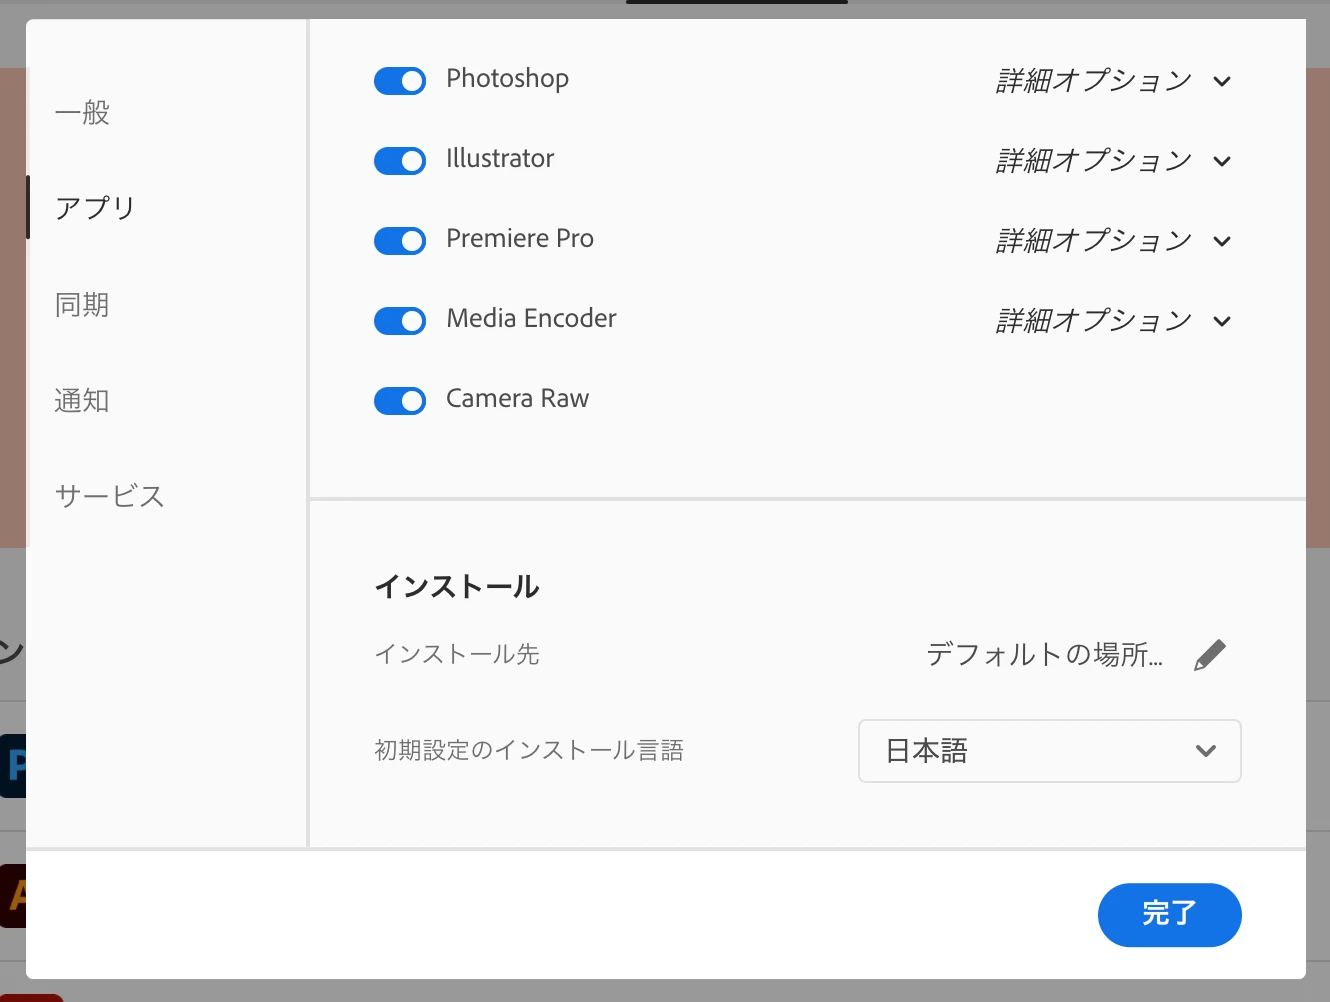This screenshot has height=1002, width=1330.
Task: Open the 日本語 install language dropdown
Action: click(x=1050, y=751)
